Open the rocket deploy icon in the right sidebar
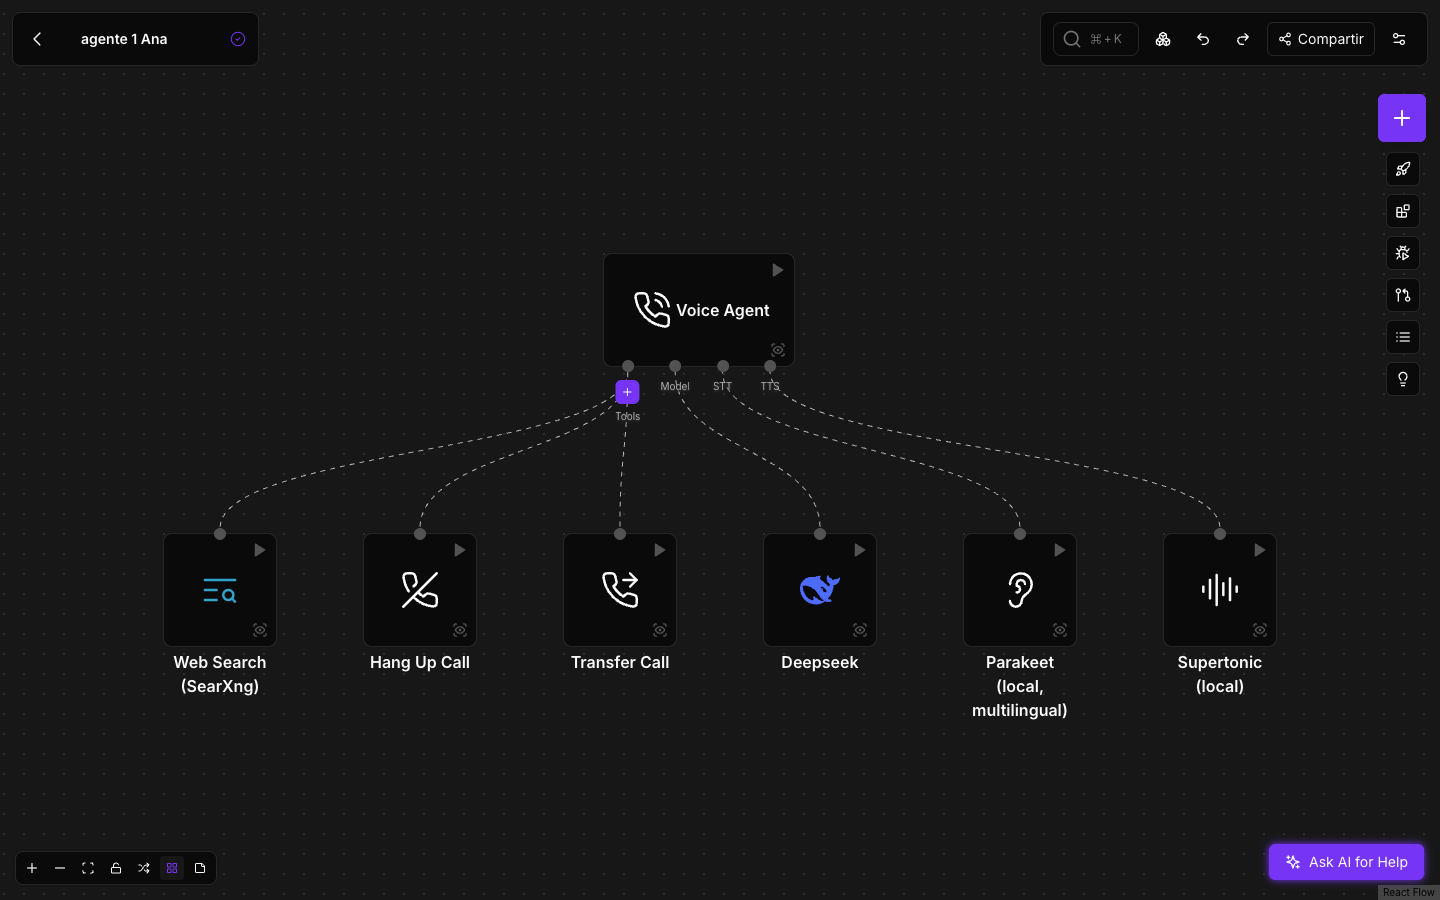 click(x=1403, y=169)
